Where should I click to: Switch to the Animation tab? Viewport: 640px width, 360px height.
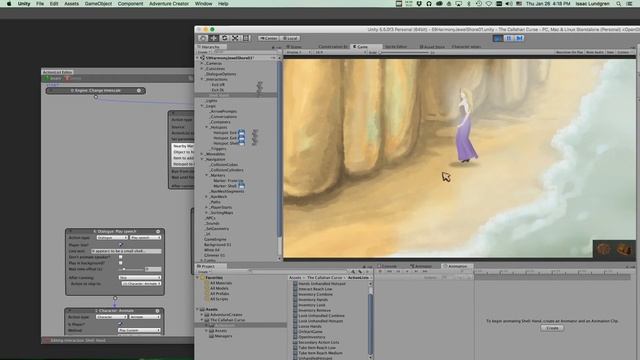[457, 266]
